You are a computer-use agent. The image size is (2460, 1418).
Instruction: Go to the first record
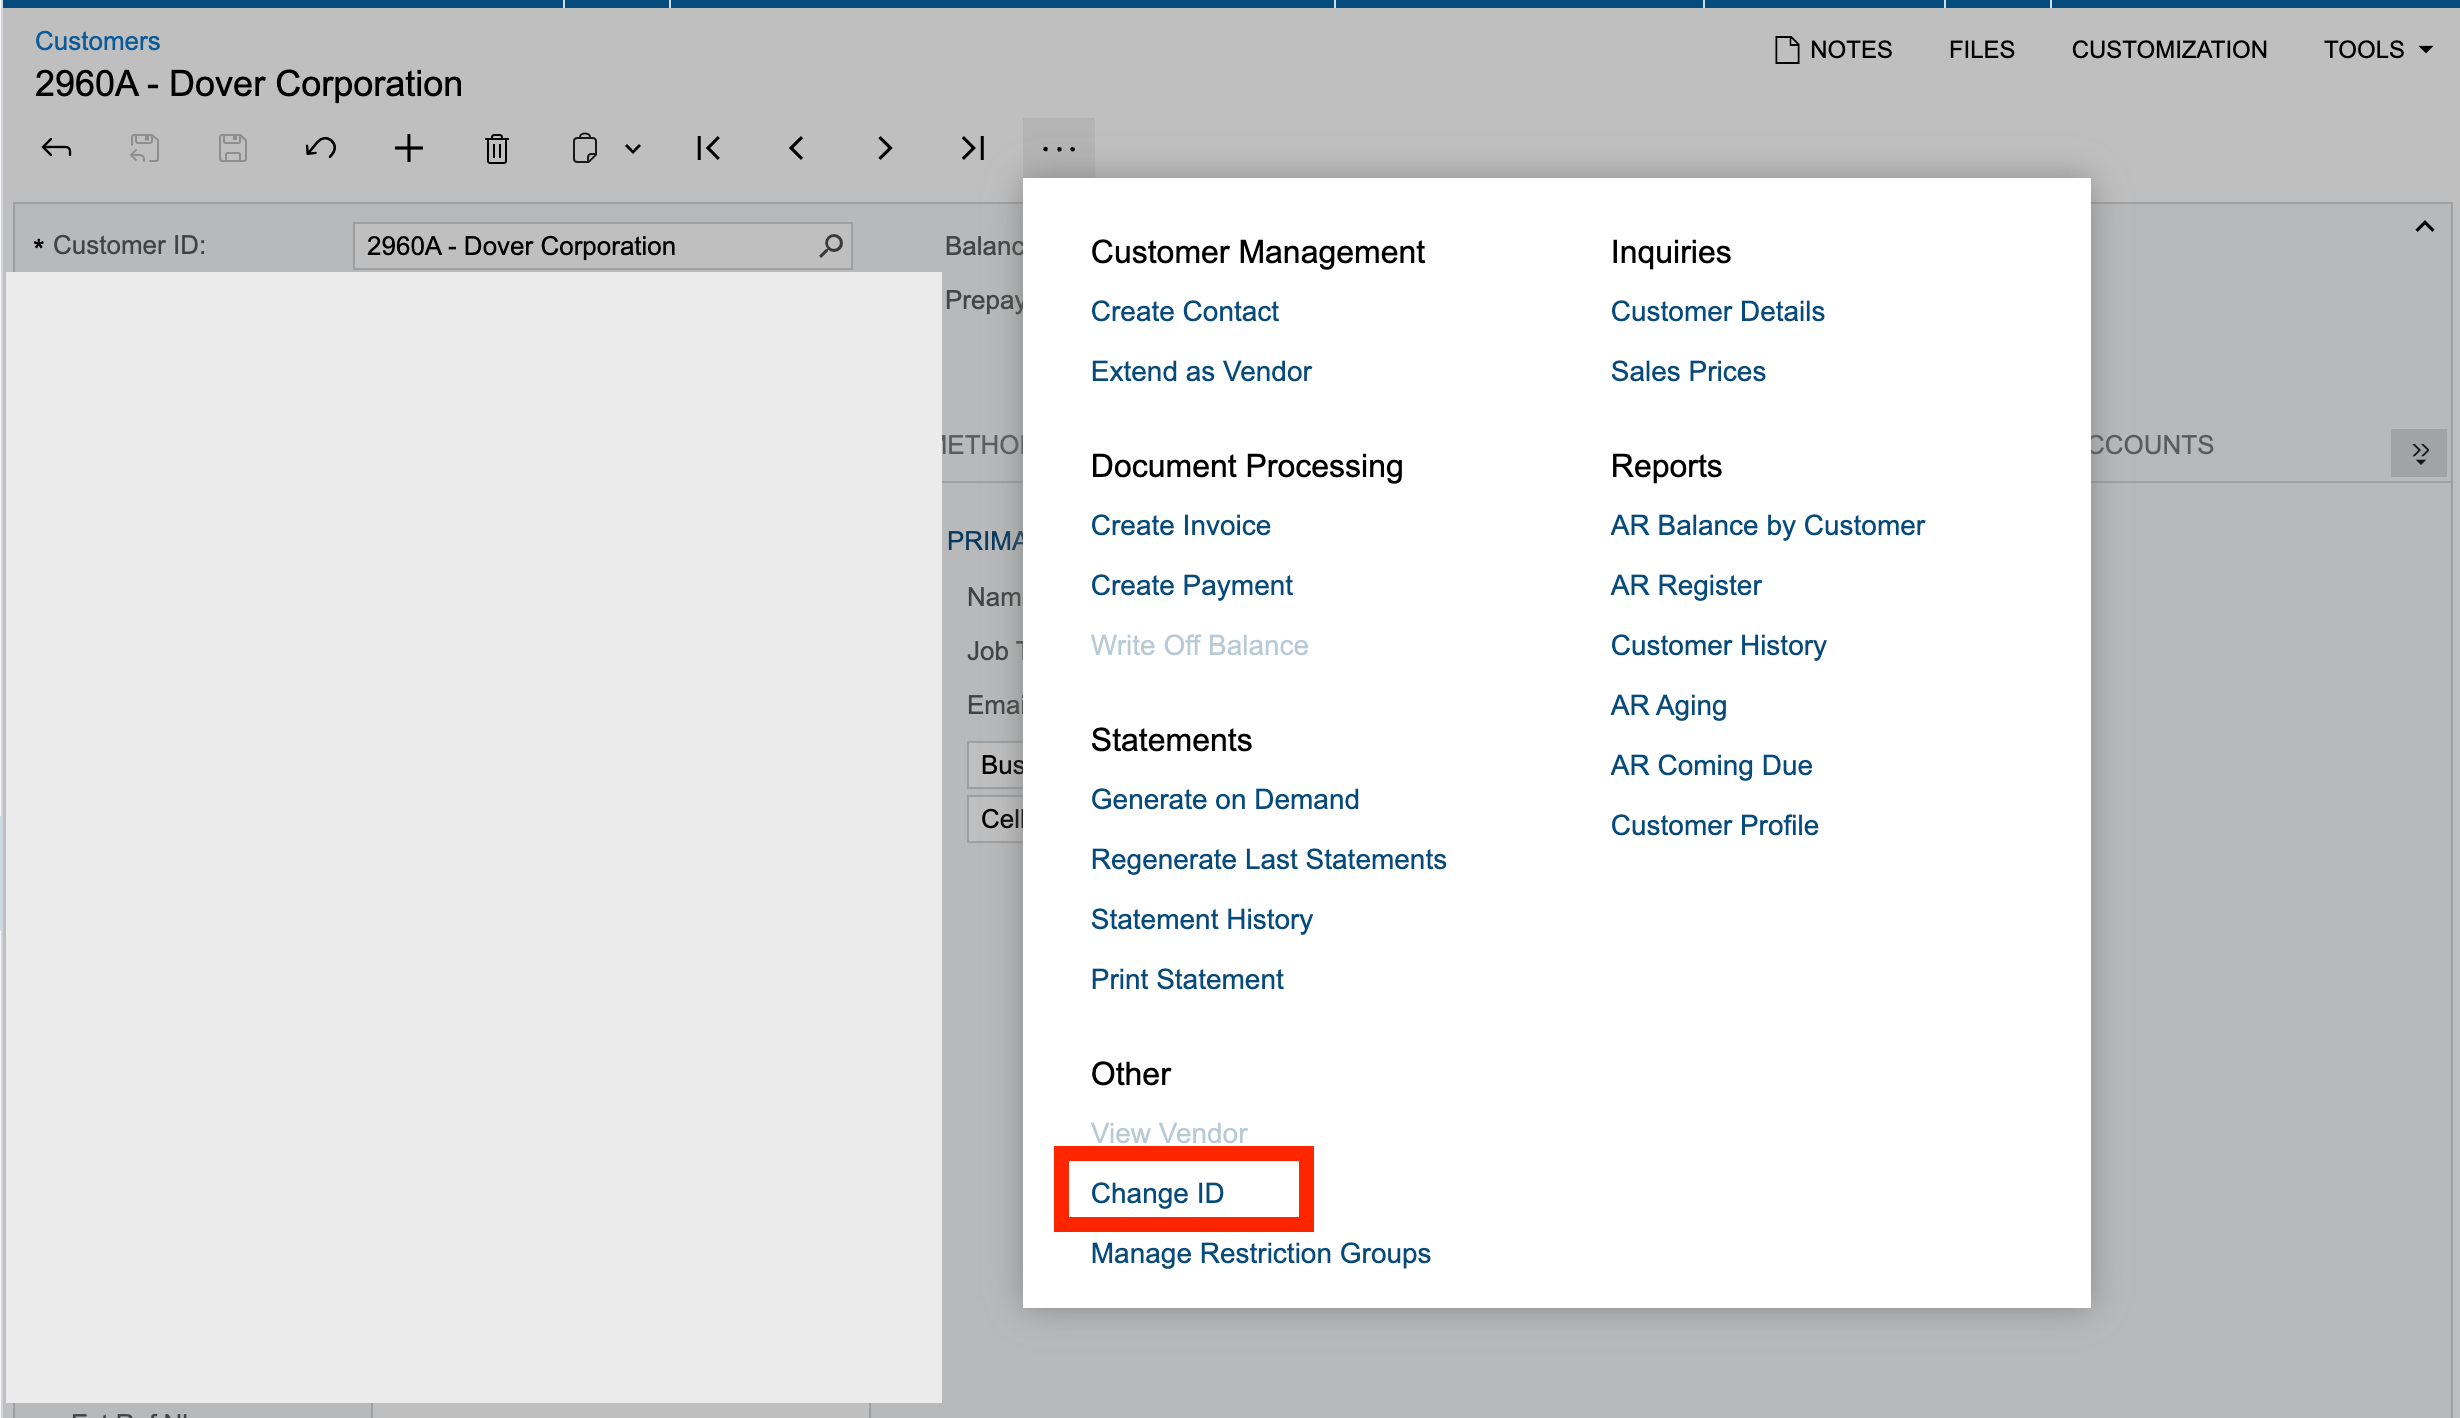709,149
